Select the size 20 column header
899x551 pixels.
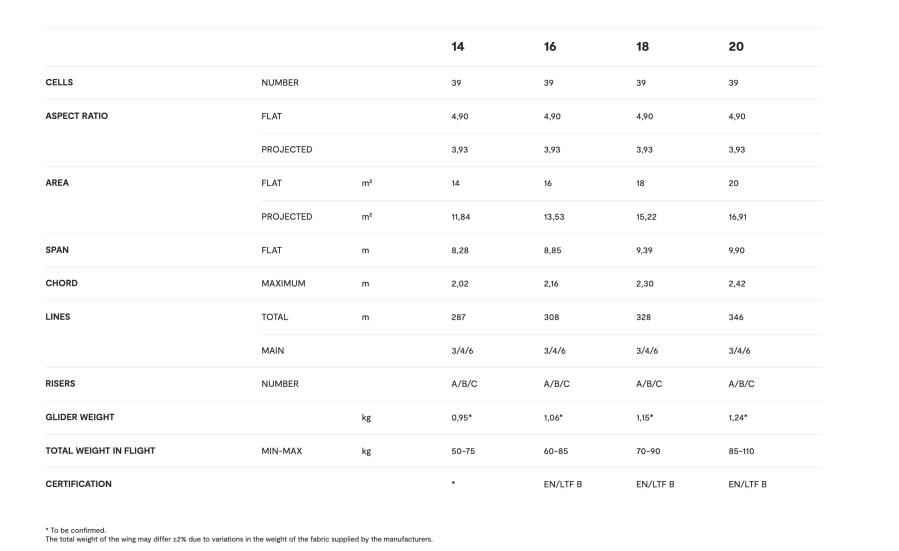736,47
